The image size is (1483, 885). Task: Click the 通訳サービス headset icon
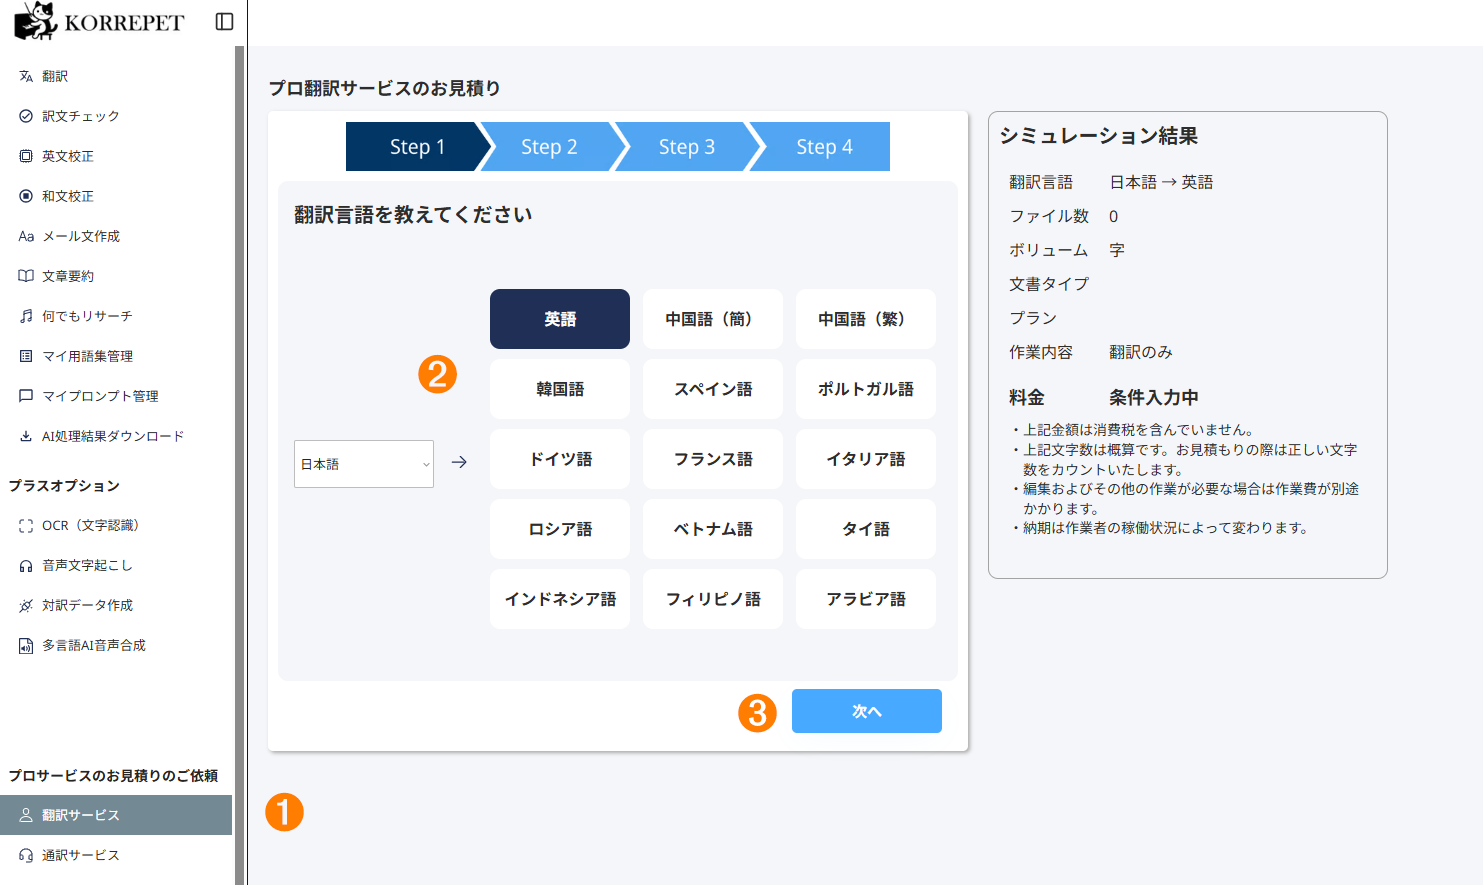click(26, 855)
